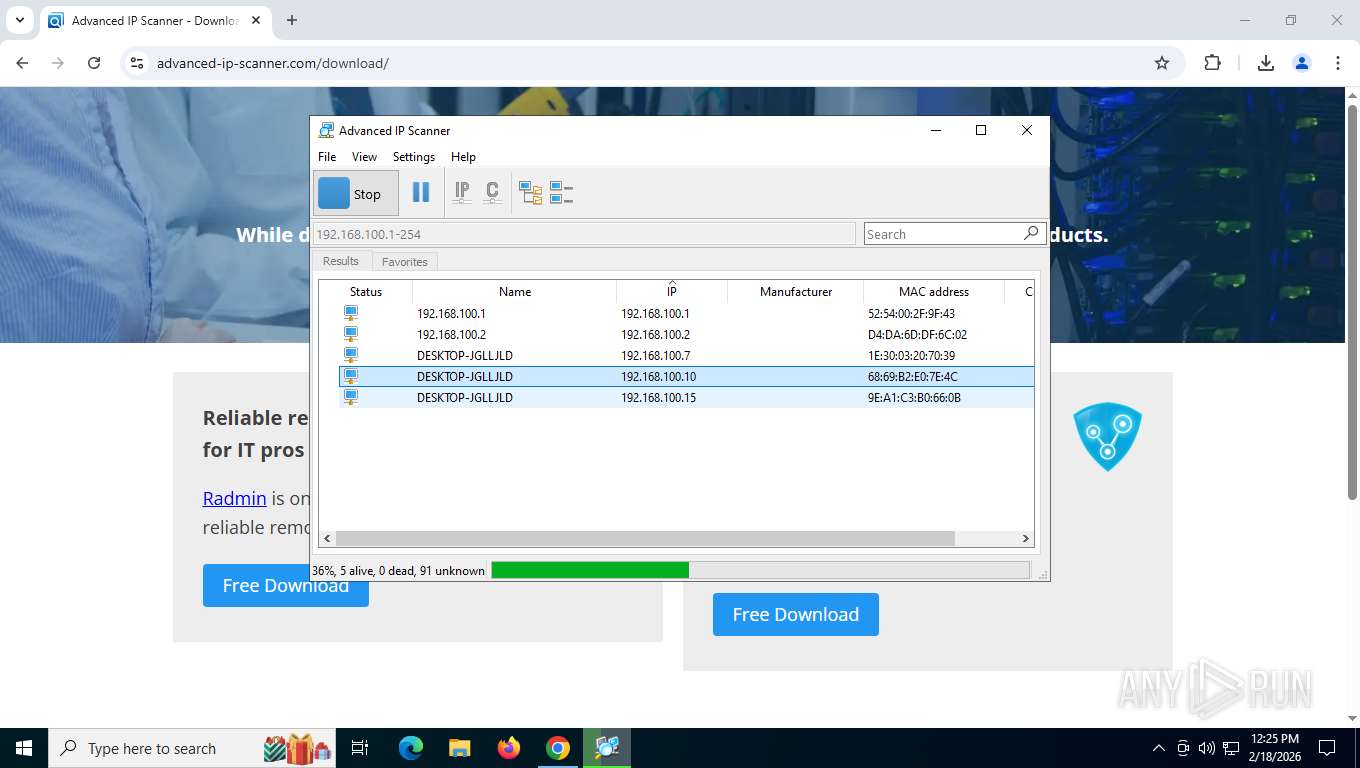
Task: Click the horizontal scrollbar left arrow in results
Action: click(x=327, y=539)
